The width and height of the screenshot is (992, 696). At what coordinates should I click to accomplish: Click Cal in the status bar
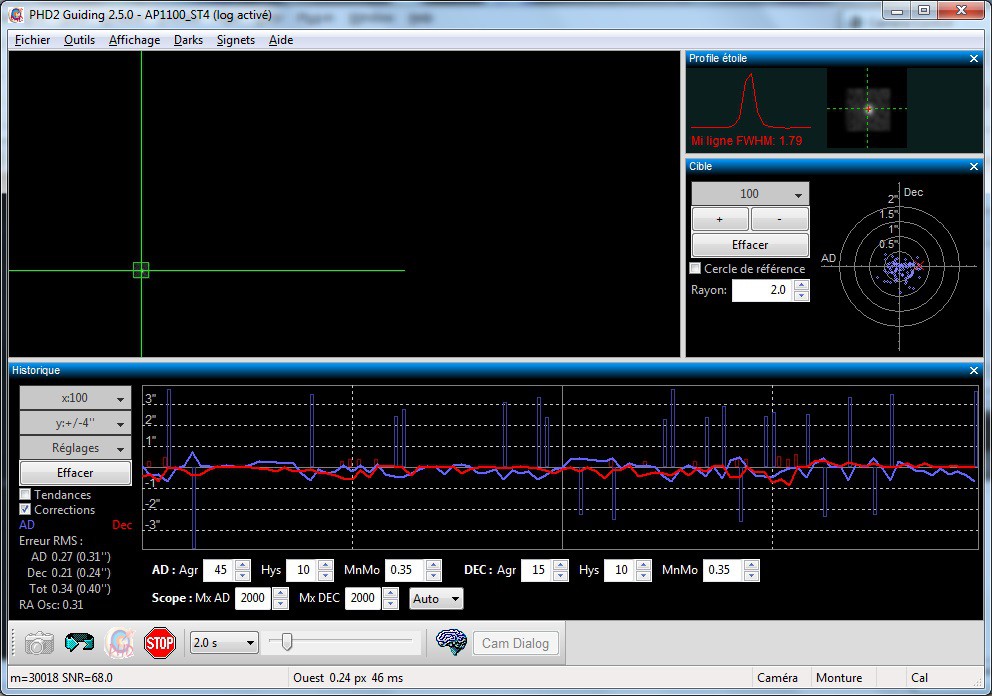point(919,678)
